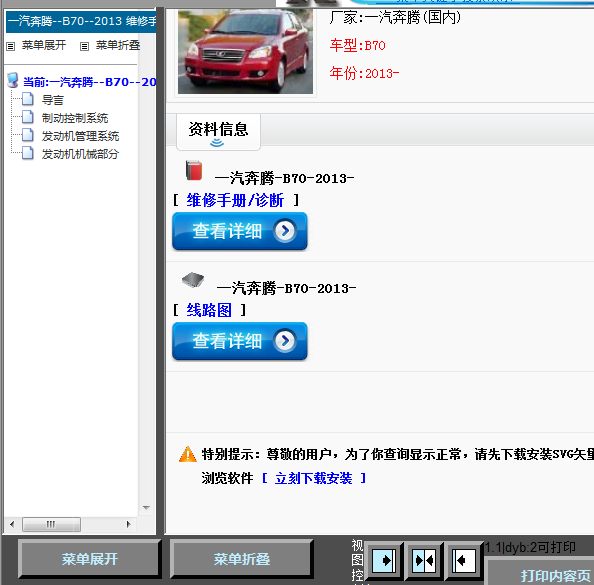Click the 年份:2013- text

(x=364, y=73)
